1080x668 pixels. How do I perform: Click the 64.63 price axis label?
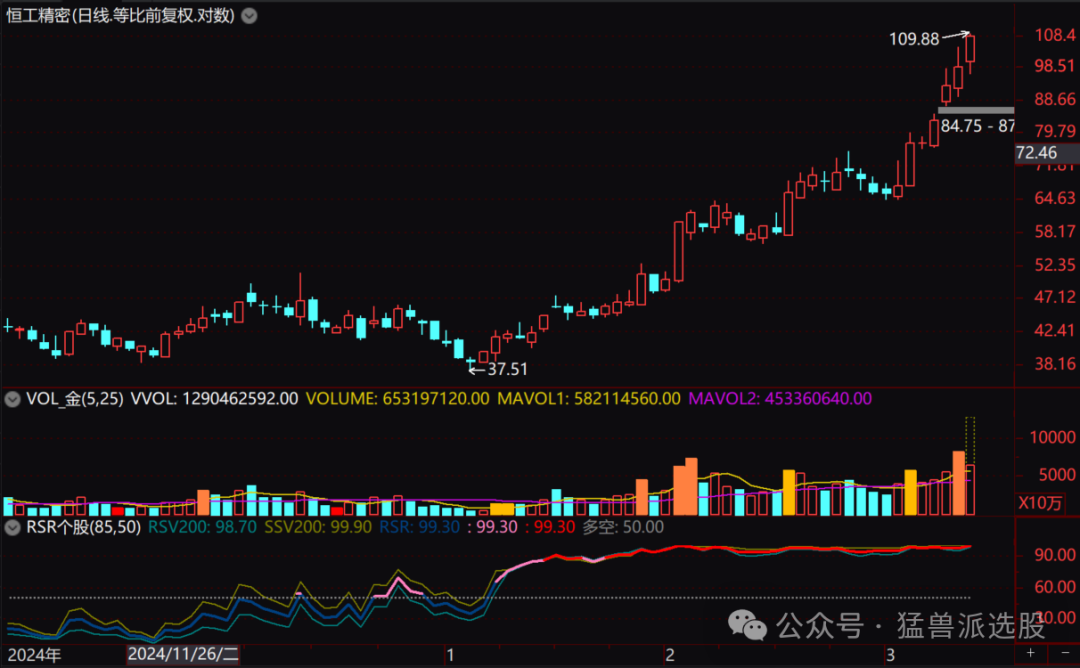coord(1055,198)
